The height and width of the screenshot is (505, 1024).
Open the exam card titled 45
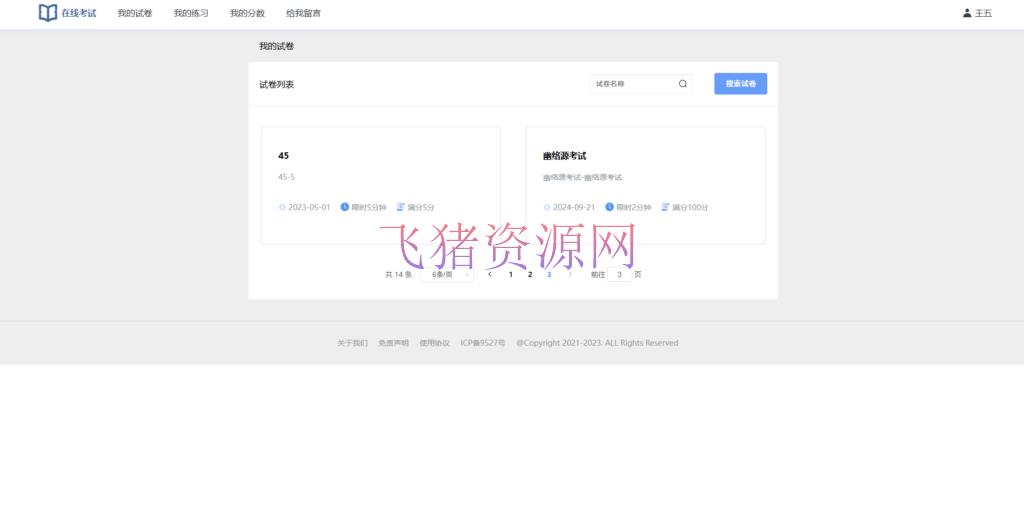pos(381,186)
